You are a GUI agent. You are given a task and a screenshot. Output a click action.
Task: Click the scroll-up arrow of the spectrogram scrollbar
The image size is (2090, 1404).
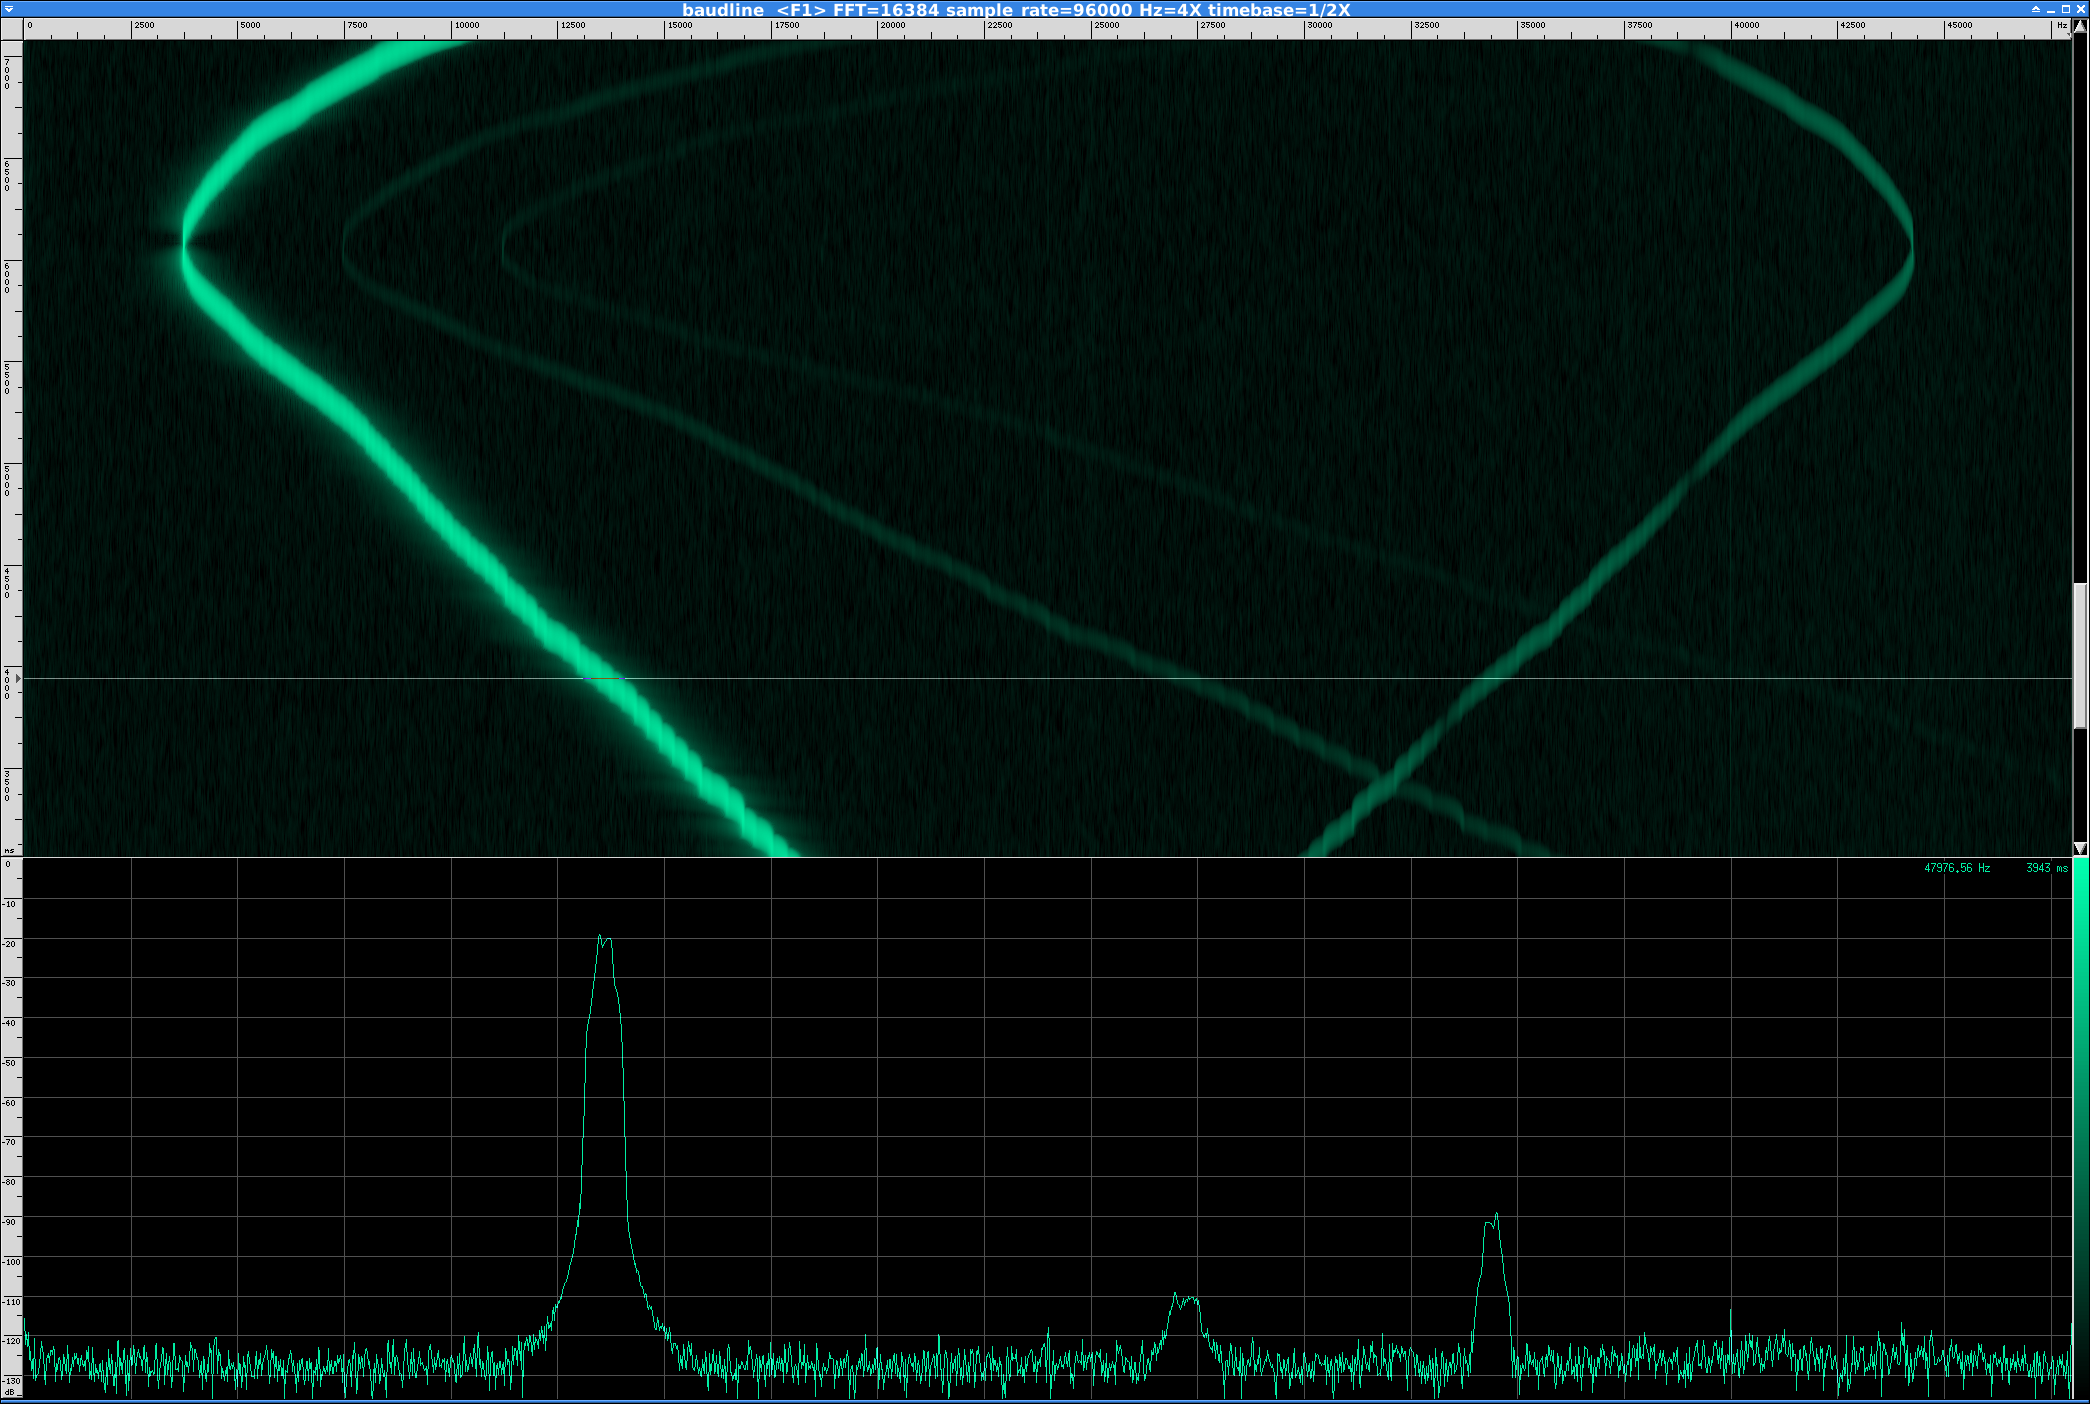coord(2080,26)
